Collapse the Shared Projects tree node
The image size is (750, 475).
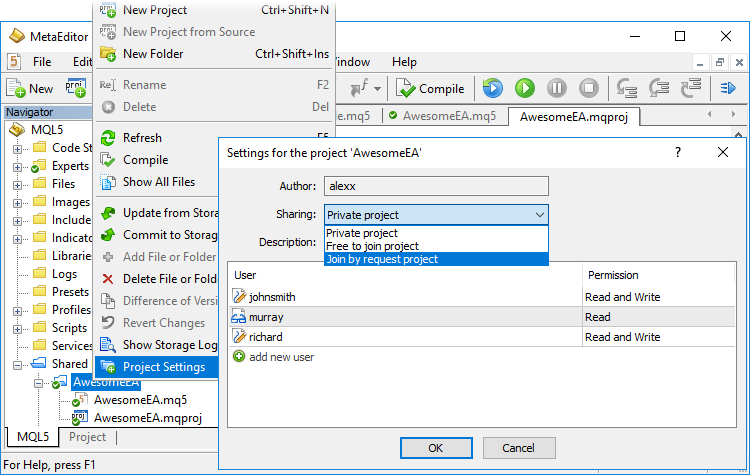pyautogui.click(x=18, y=364)
